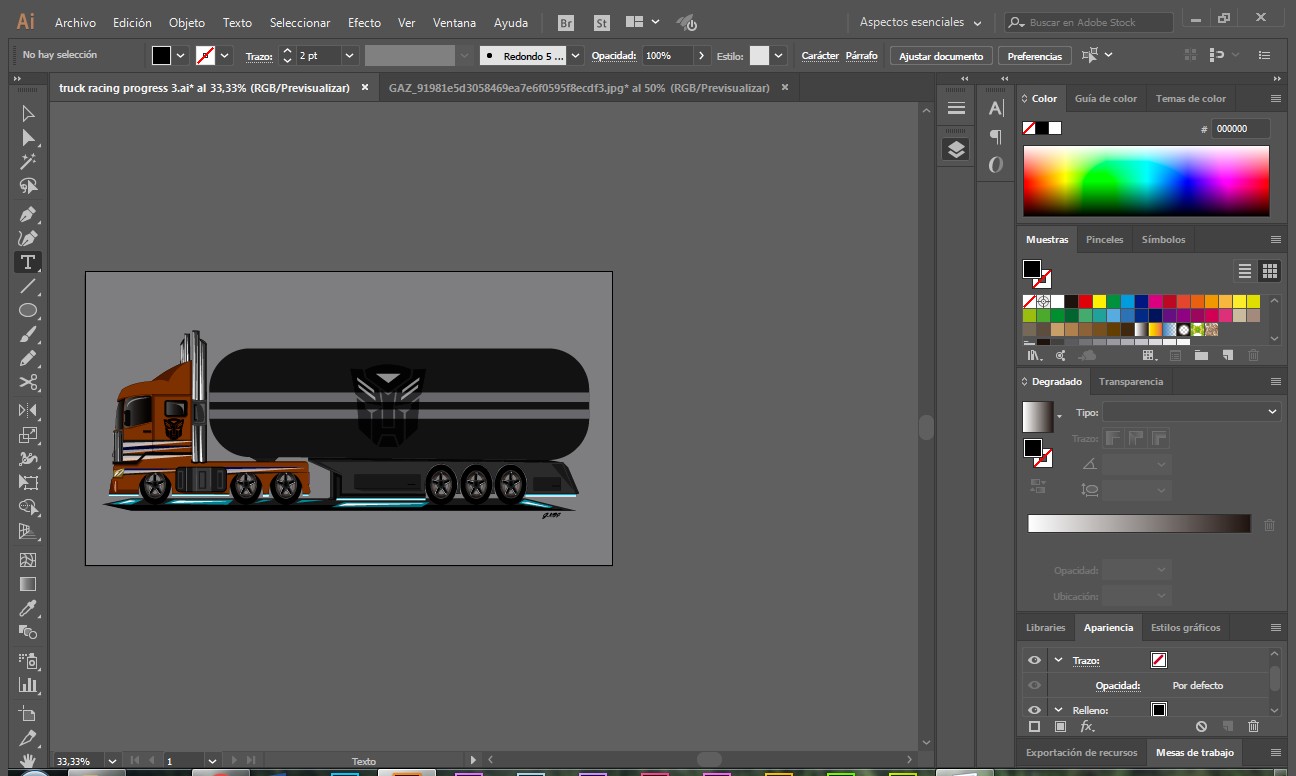Select the Direct Selection tool
The height and width of the screenshot is (776, 1296).
point(28,138)
